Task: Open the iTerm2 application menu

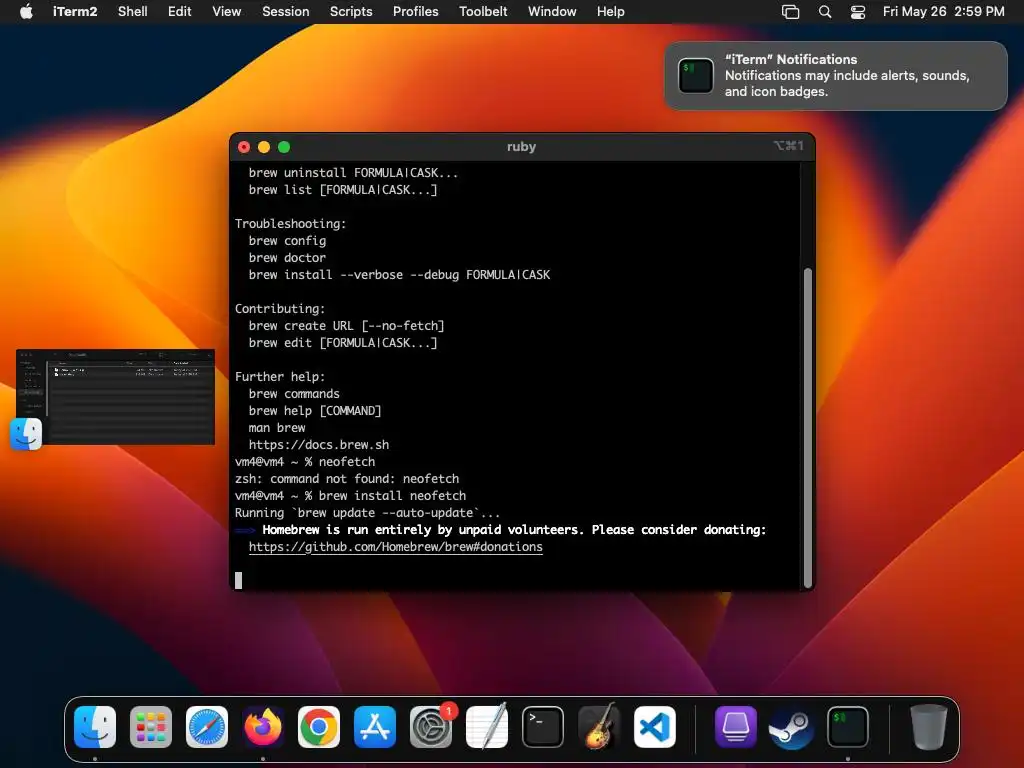Action: [74, 12]
